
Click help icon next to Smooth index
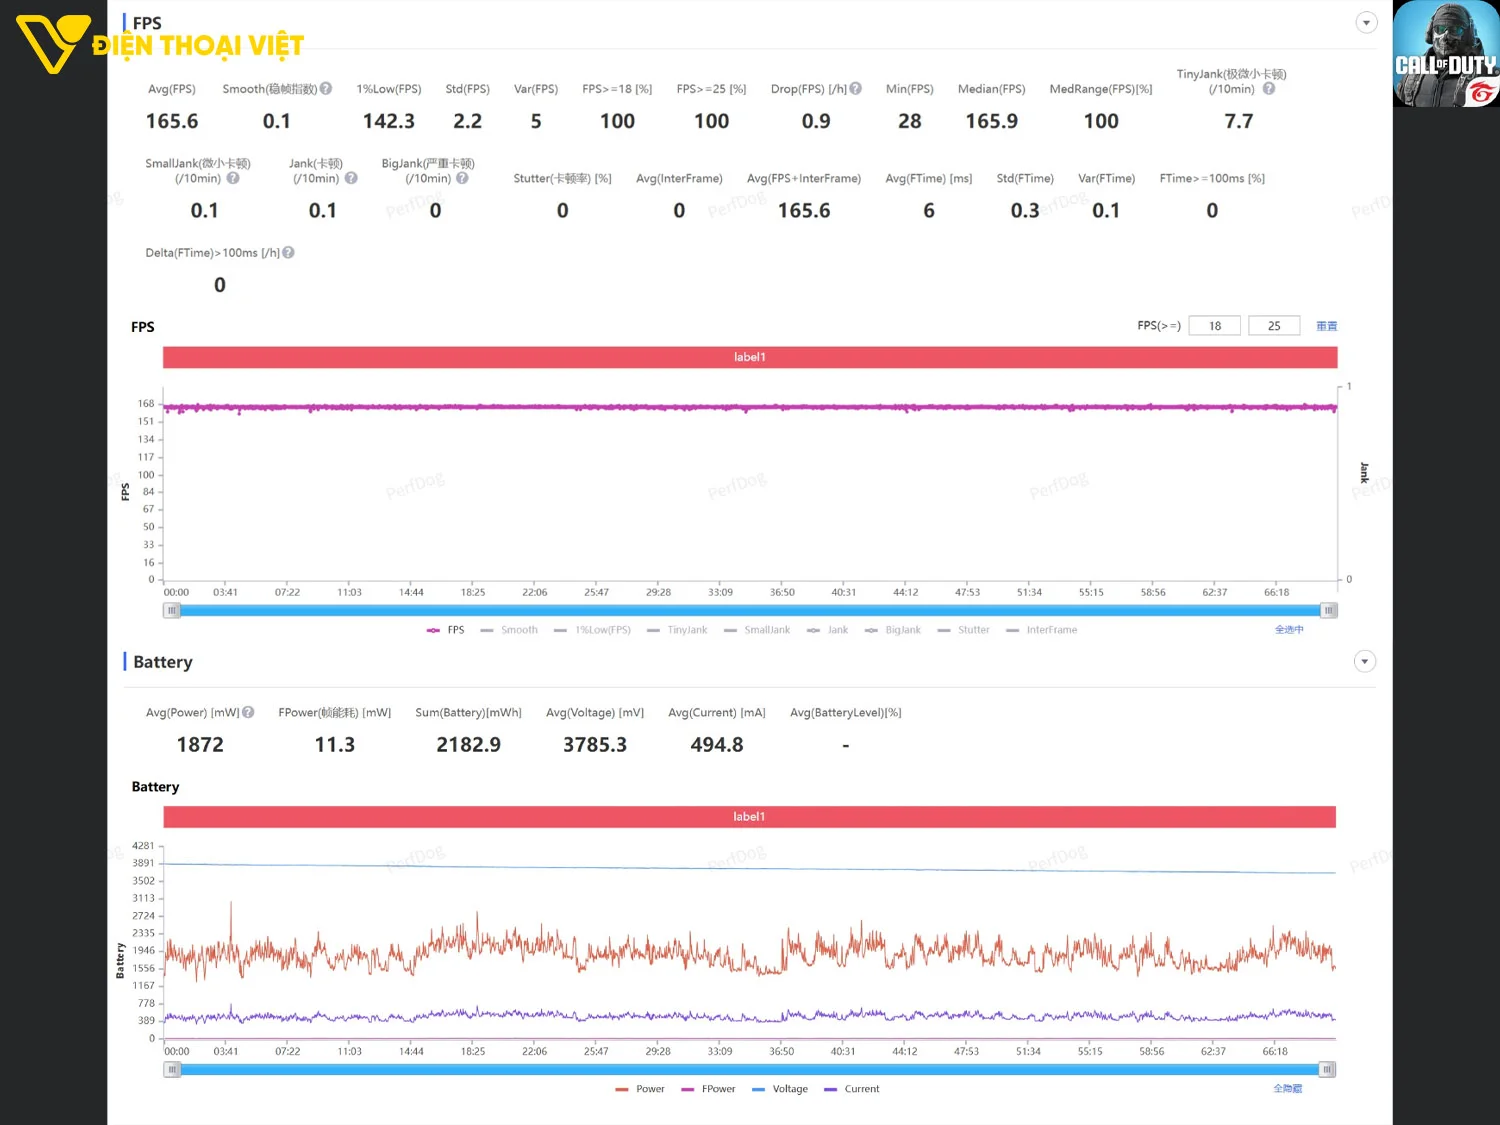tap(326, 89)
